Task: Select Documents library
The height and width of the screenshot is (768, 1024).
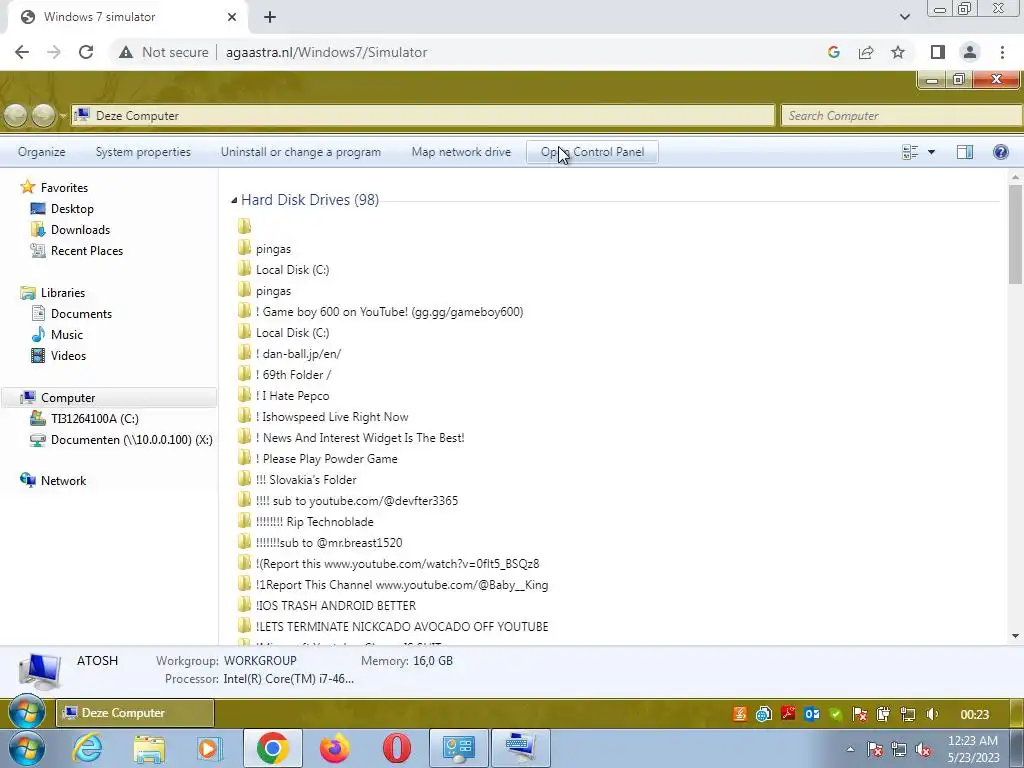Action: coord(81,314)
